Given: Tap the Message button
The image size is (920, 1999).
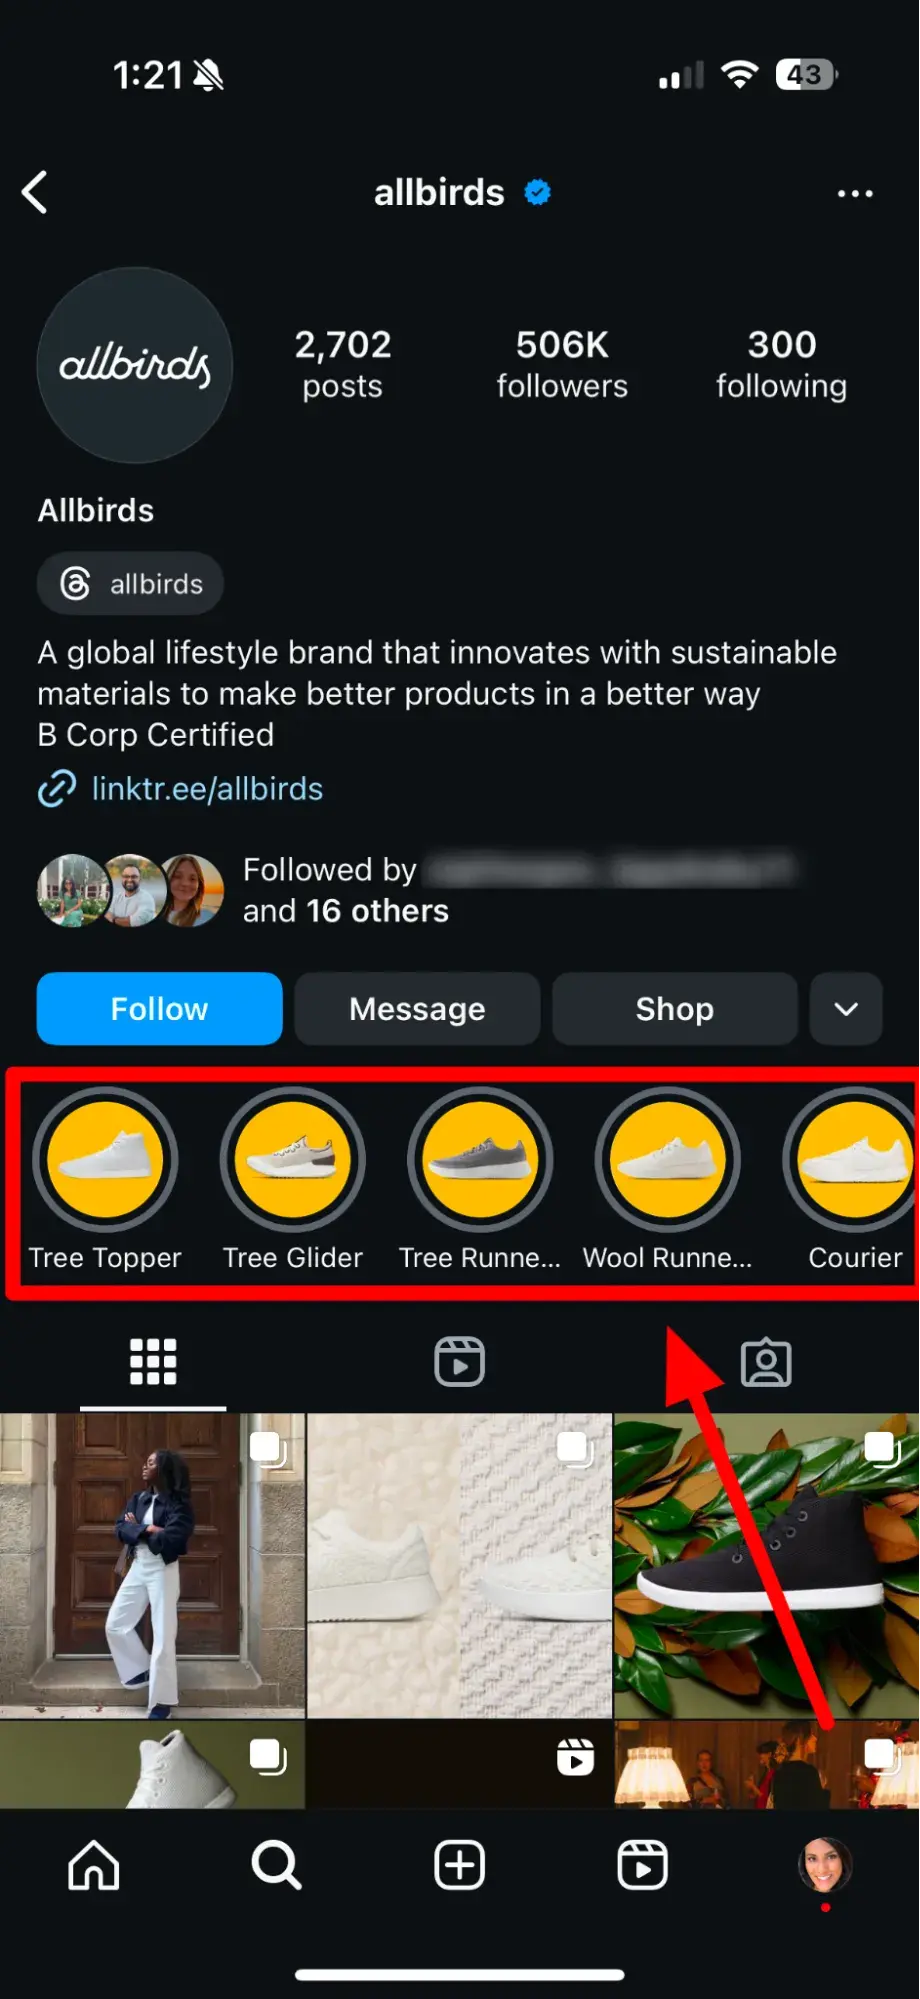Looking at the screenshot, I should 417,1009.
